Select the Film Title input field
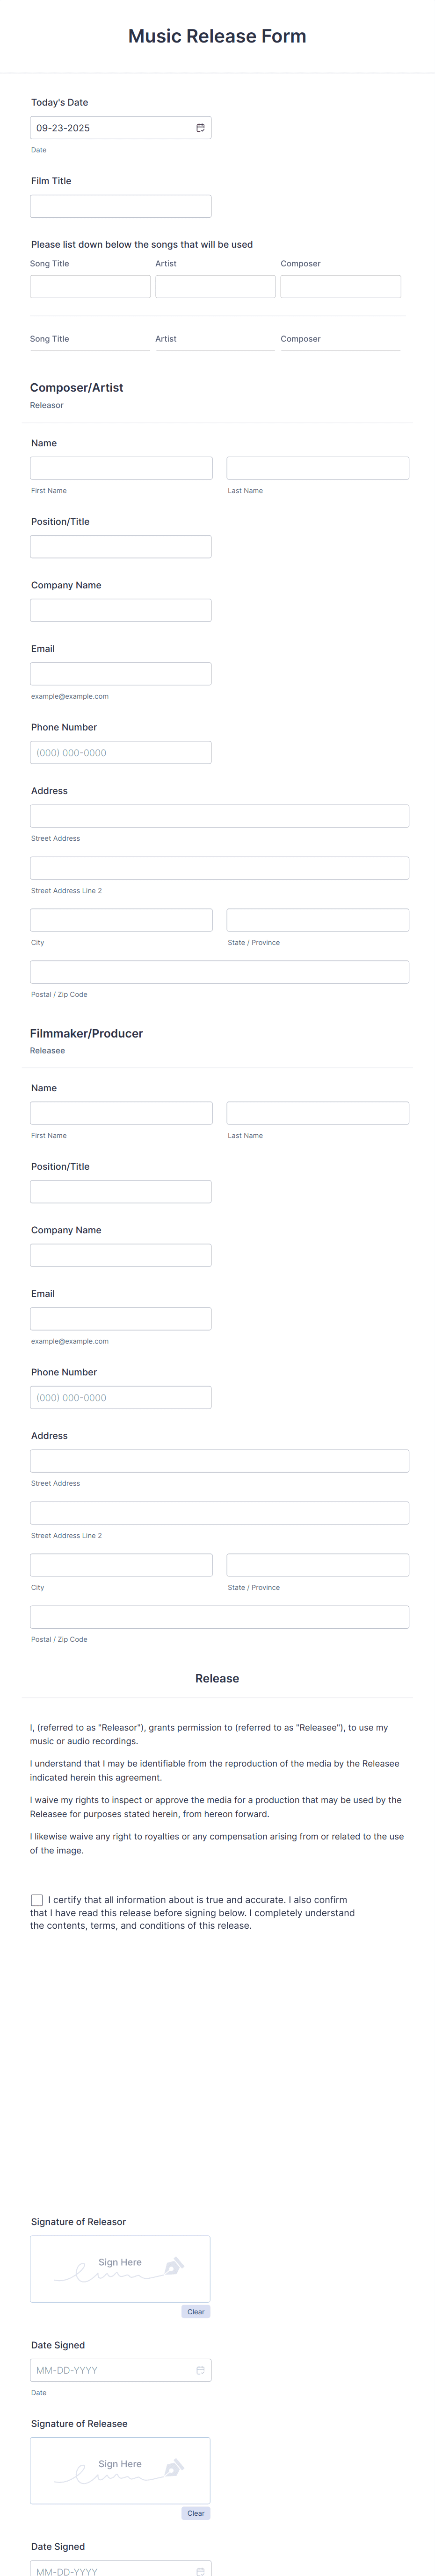This screenshot has height=2576, width=435. (x=120, y=205)
